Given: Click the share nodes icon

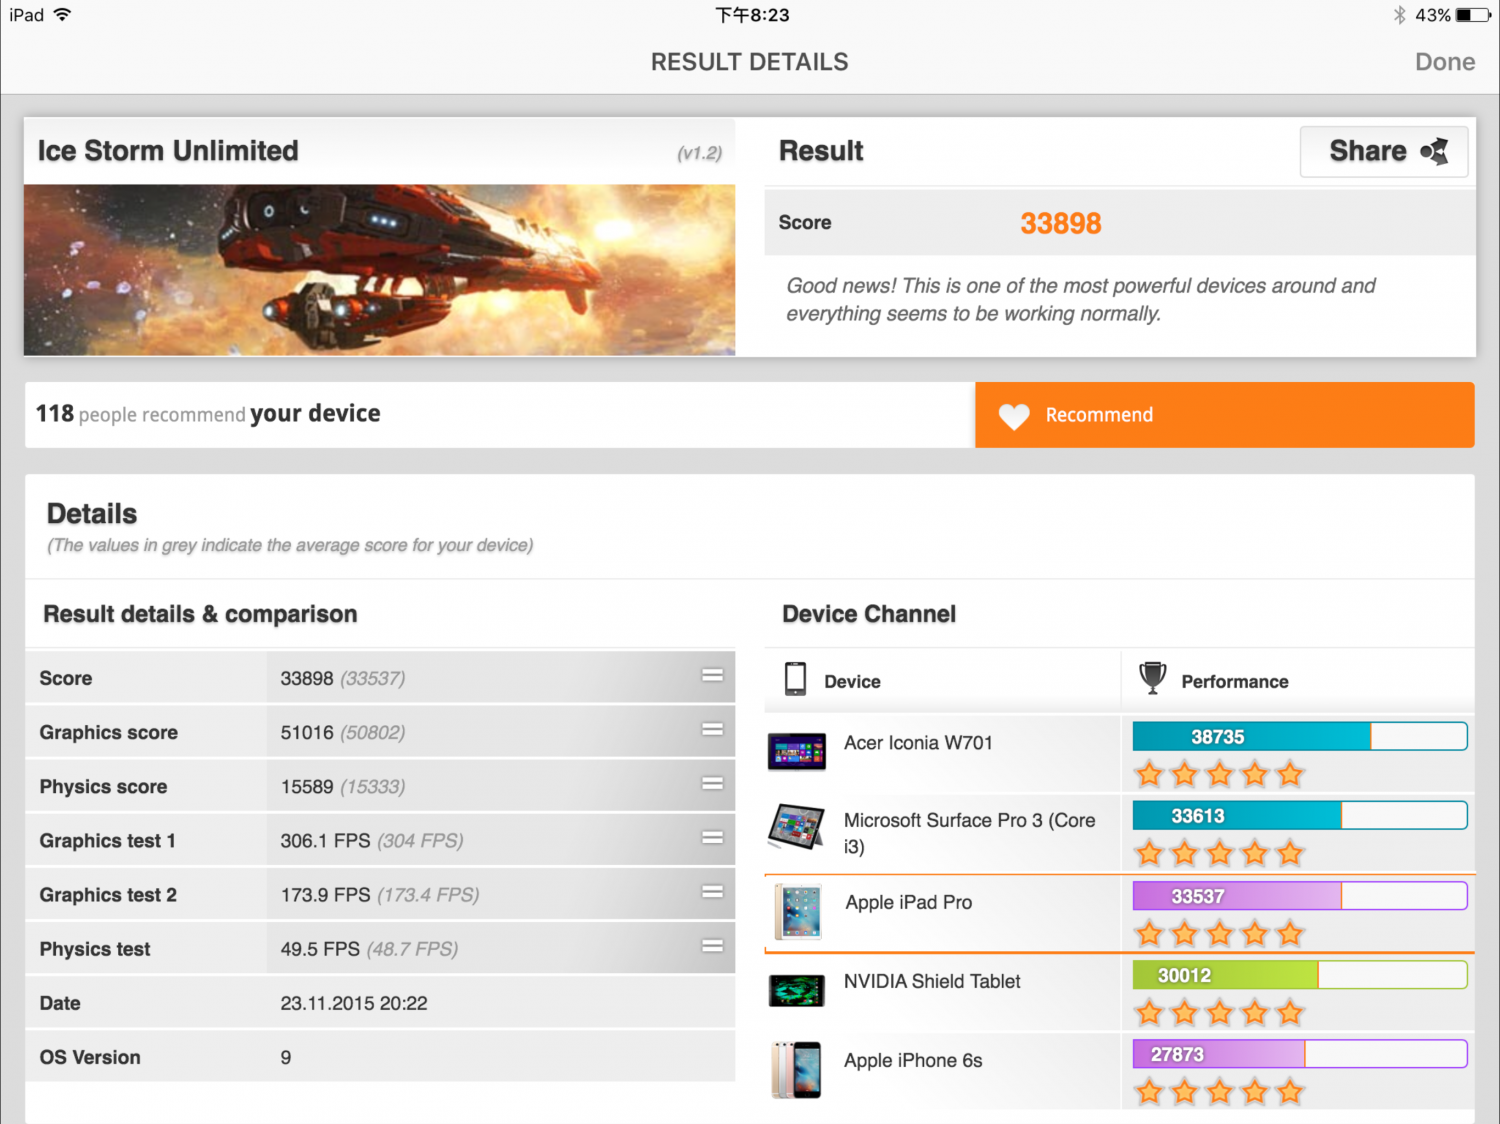Looking at the screenshot, I should (1434, 152).
